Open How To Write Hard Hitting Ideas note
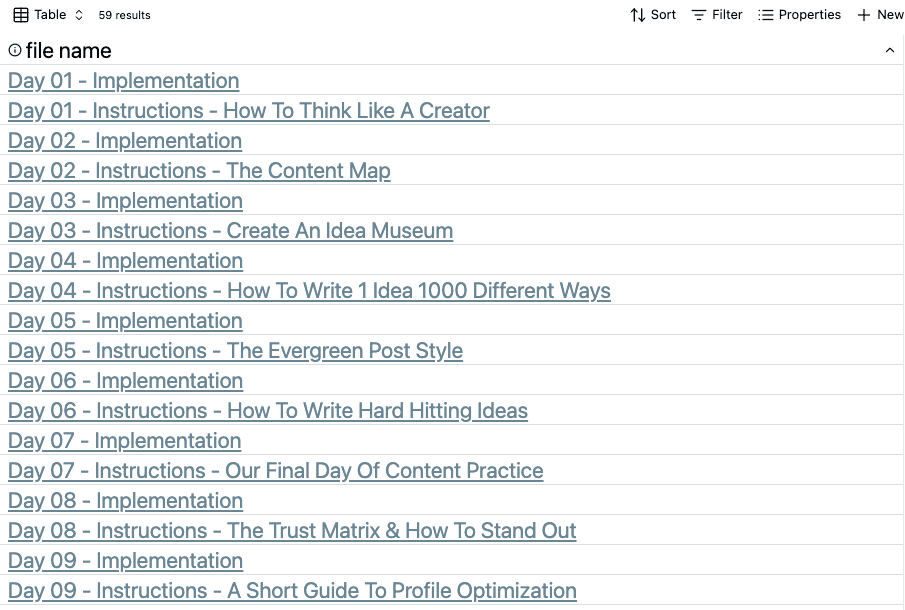Viewport: 905px width, 610px height. (268, 411)
